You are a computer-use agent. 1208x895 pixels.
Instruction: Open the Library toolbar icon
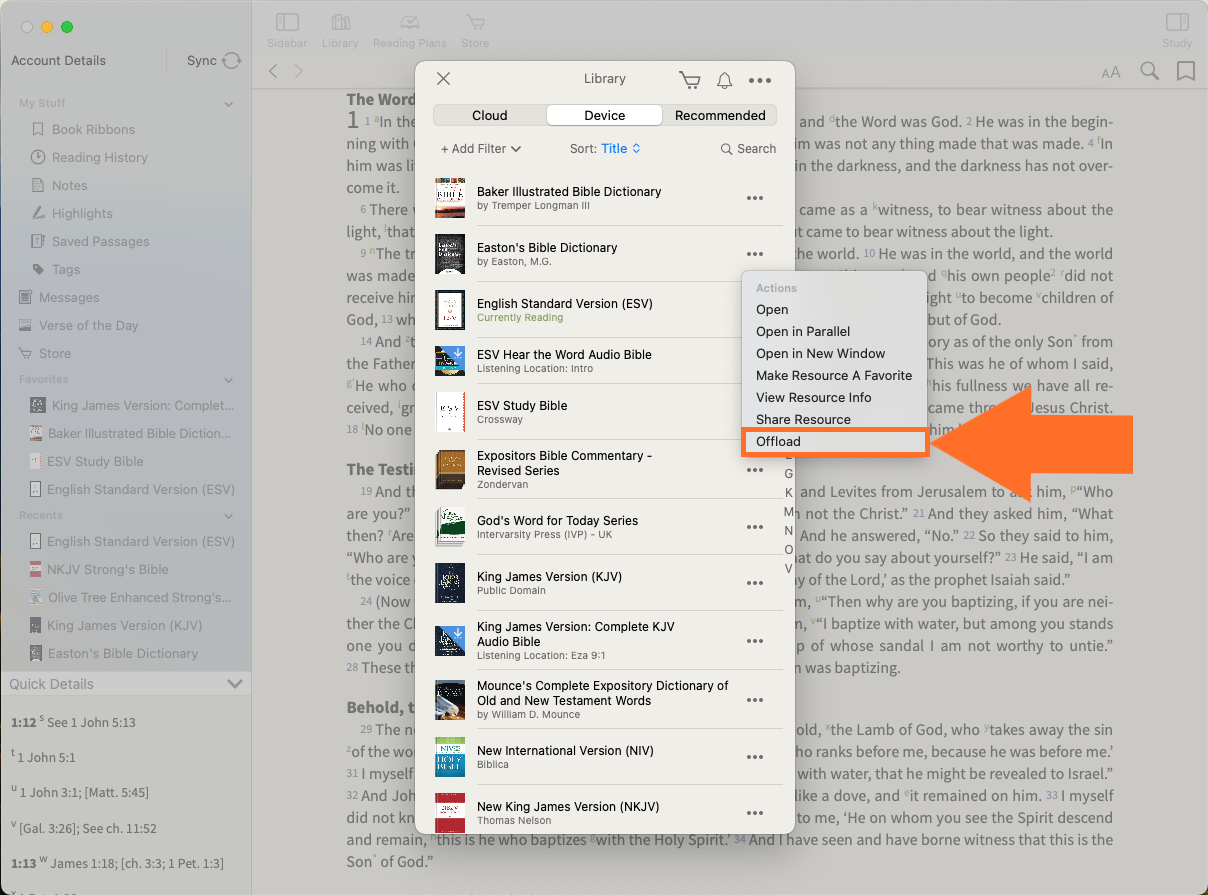pyautogui.click(x=340, y=22)
